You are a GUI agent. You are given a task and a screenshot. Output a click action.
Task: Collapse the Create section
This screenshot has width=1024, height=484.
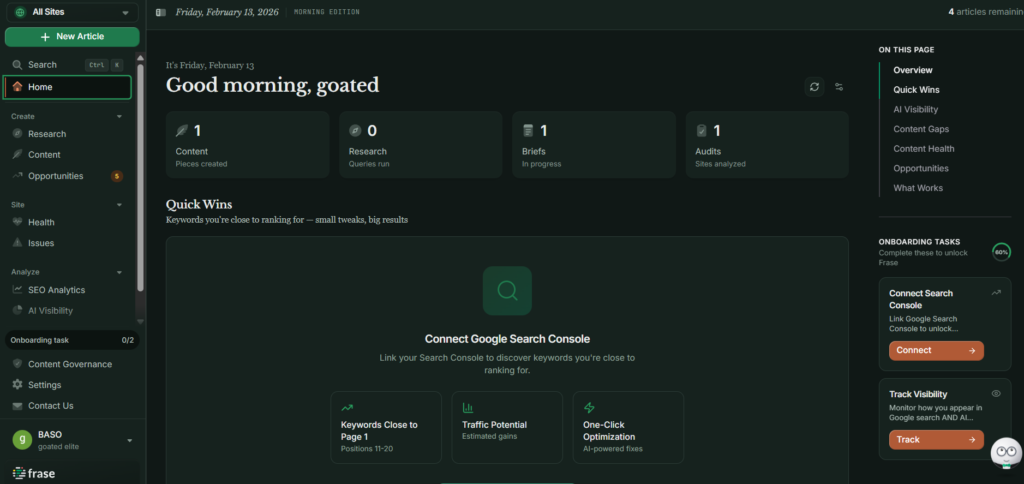point(119,116)
